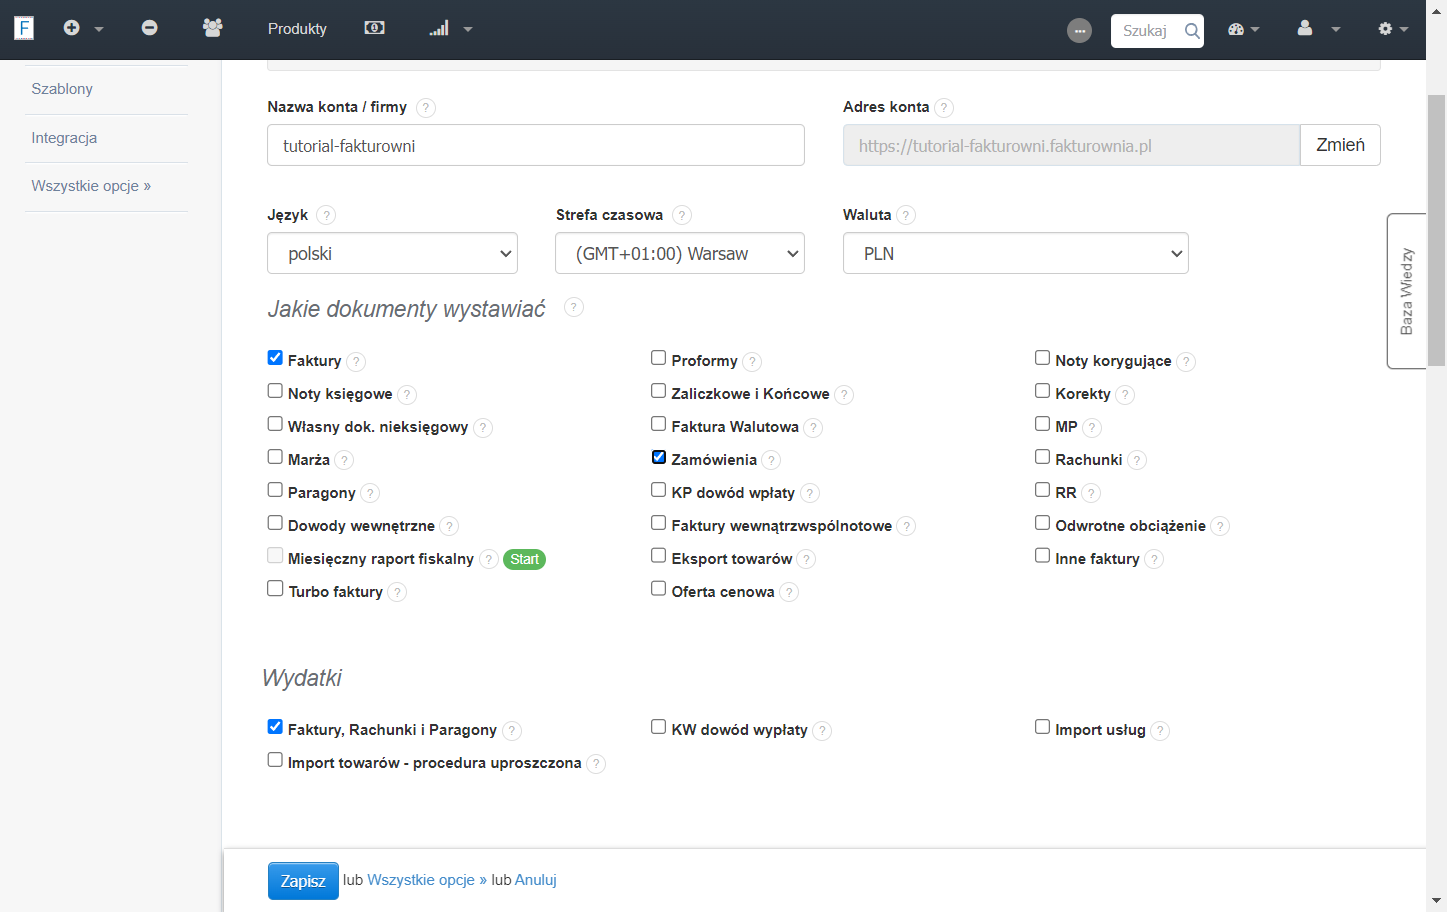Click the banknote payments icon

pos(374,28)
